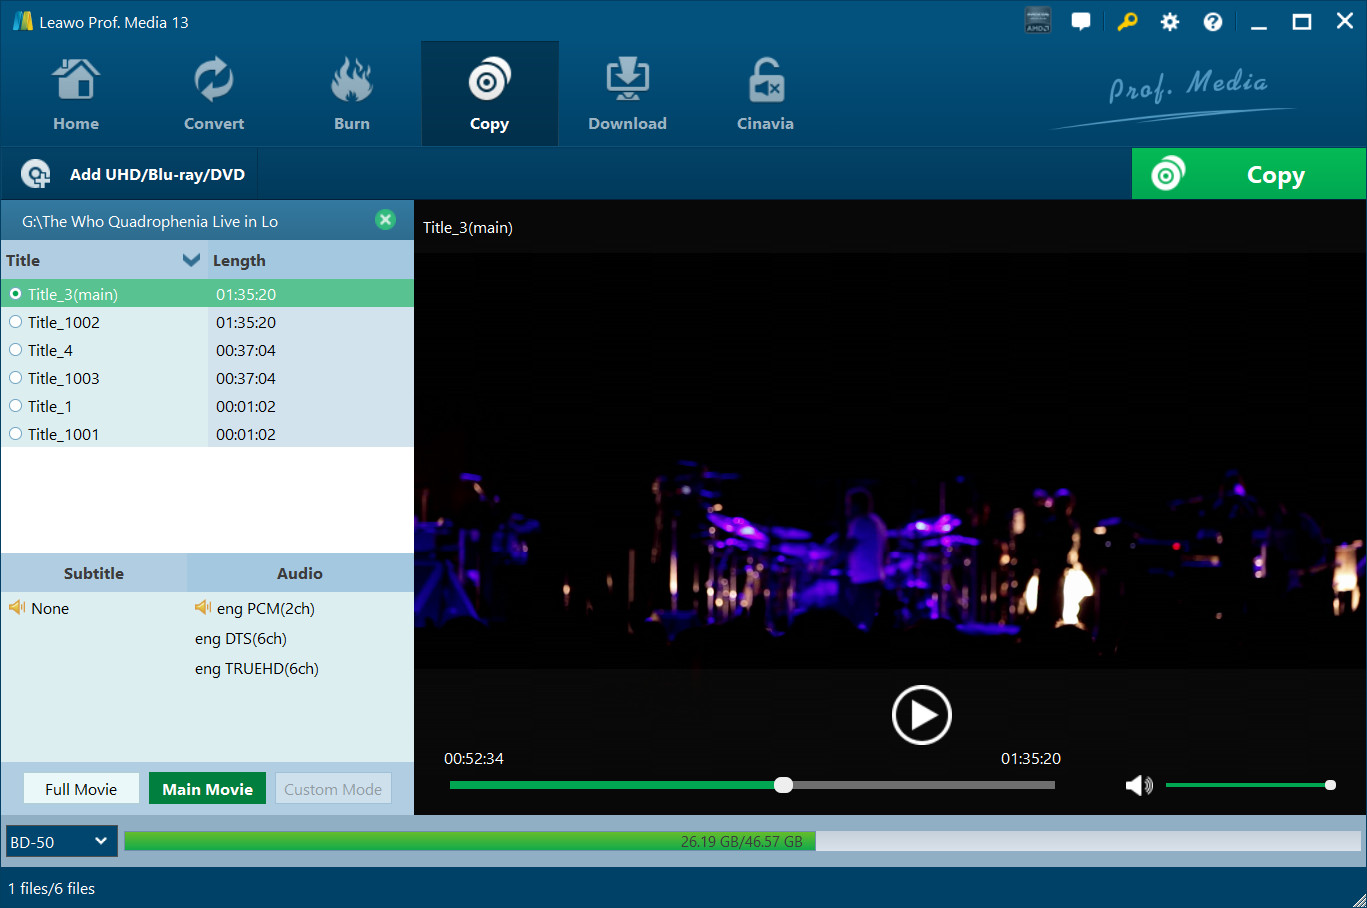Screen dimensions: 1367x908
Task: Switch to the Subtitle tab
Action: 93,572
